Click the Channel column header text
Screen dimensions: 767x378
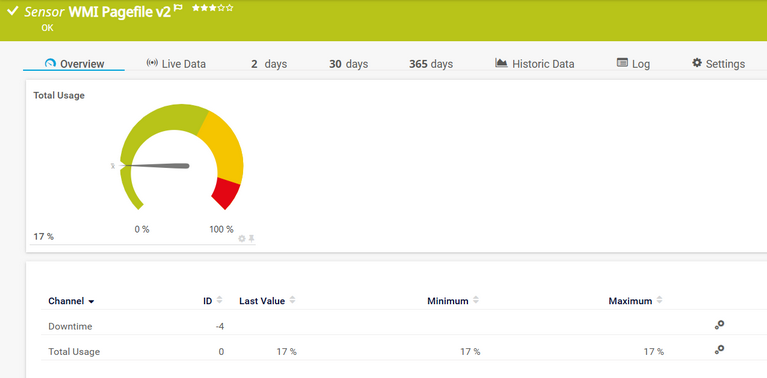[66, 301]
